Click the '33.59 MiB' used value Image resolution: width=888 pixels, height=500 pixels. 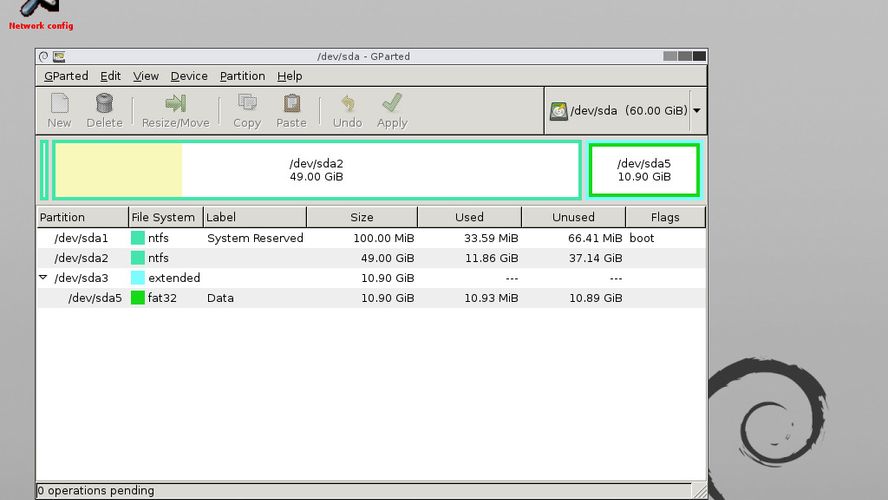491,238
